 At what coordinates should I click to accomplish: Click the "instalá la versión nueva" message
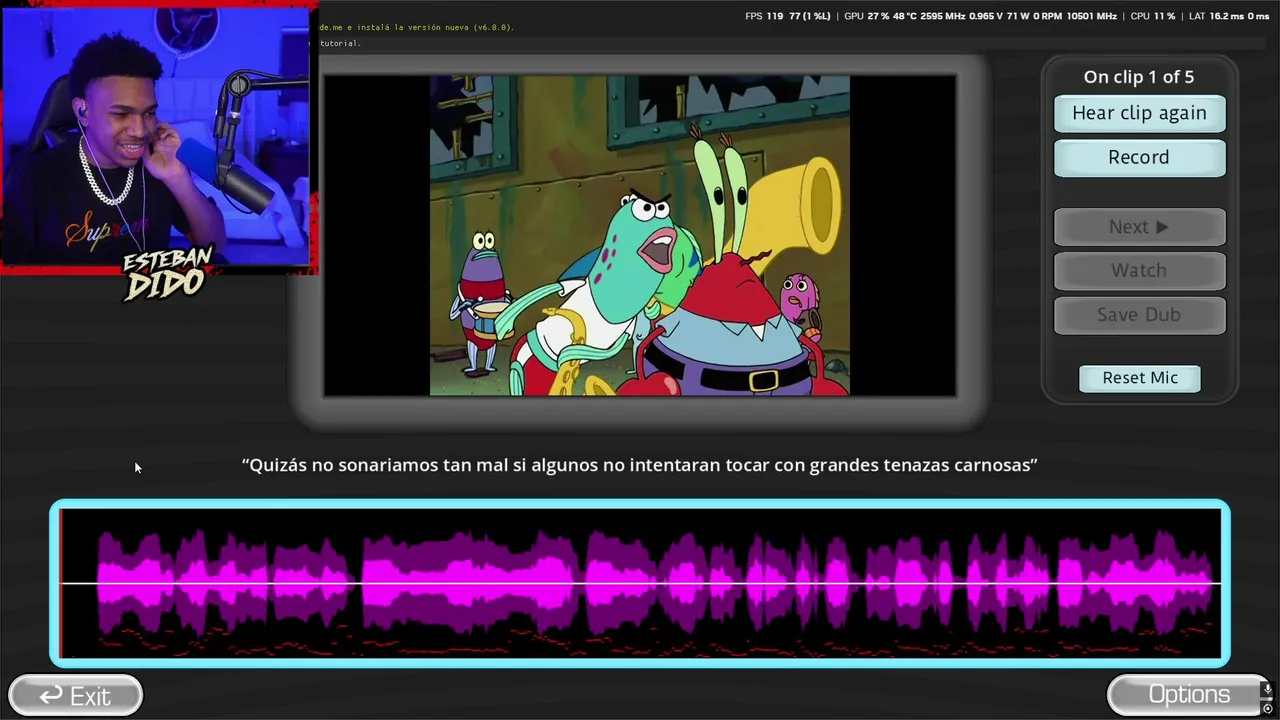tap(417, 27)
